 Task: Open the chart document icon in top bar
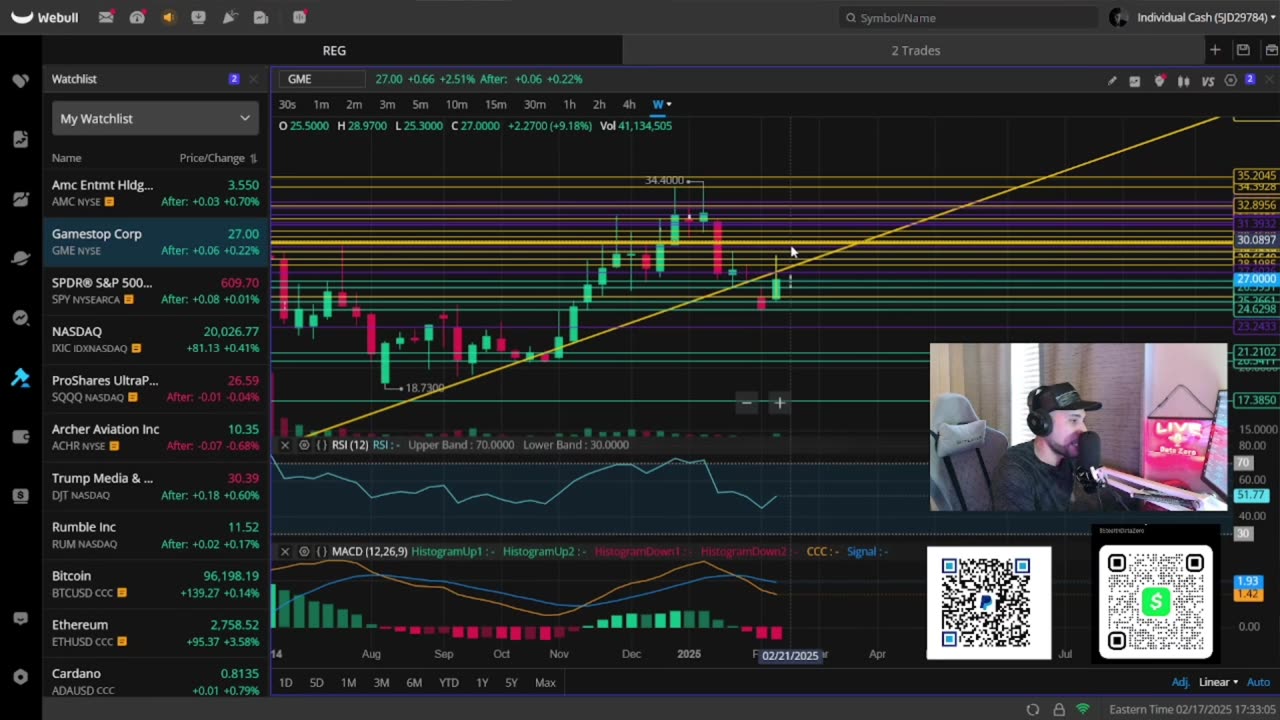coord(261,17)
